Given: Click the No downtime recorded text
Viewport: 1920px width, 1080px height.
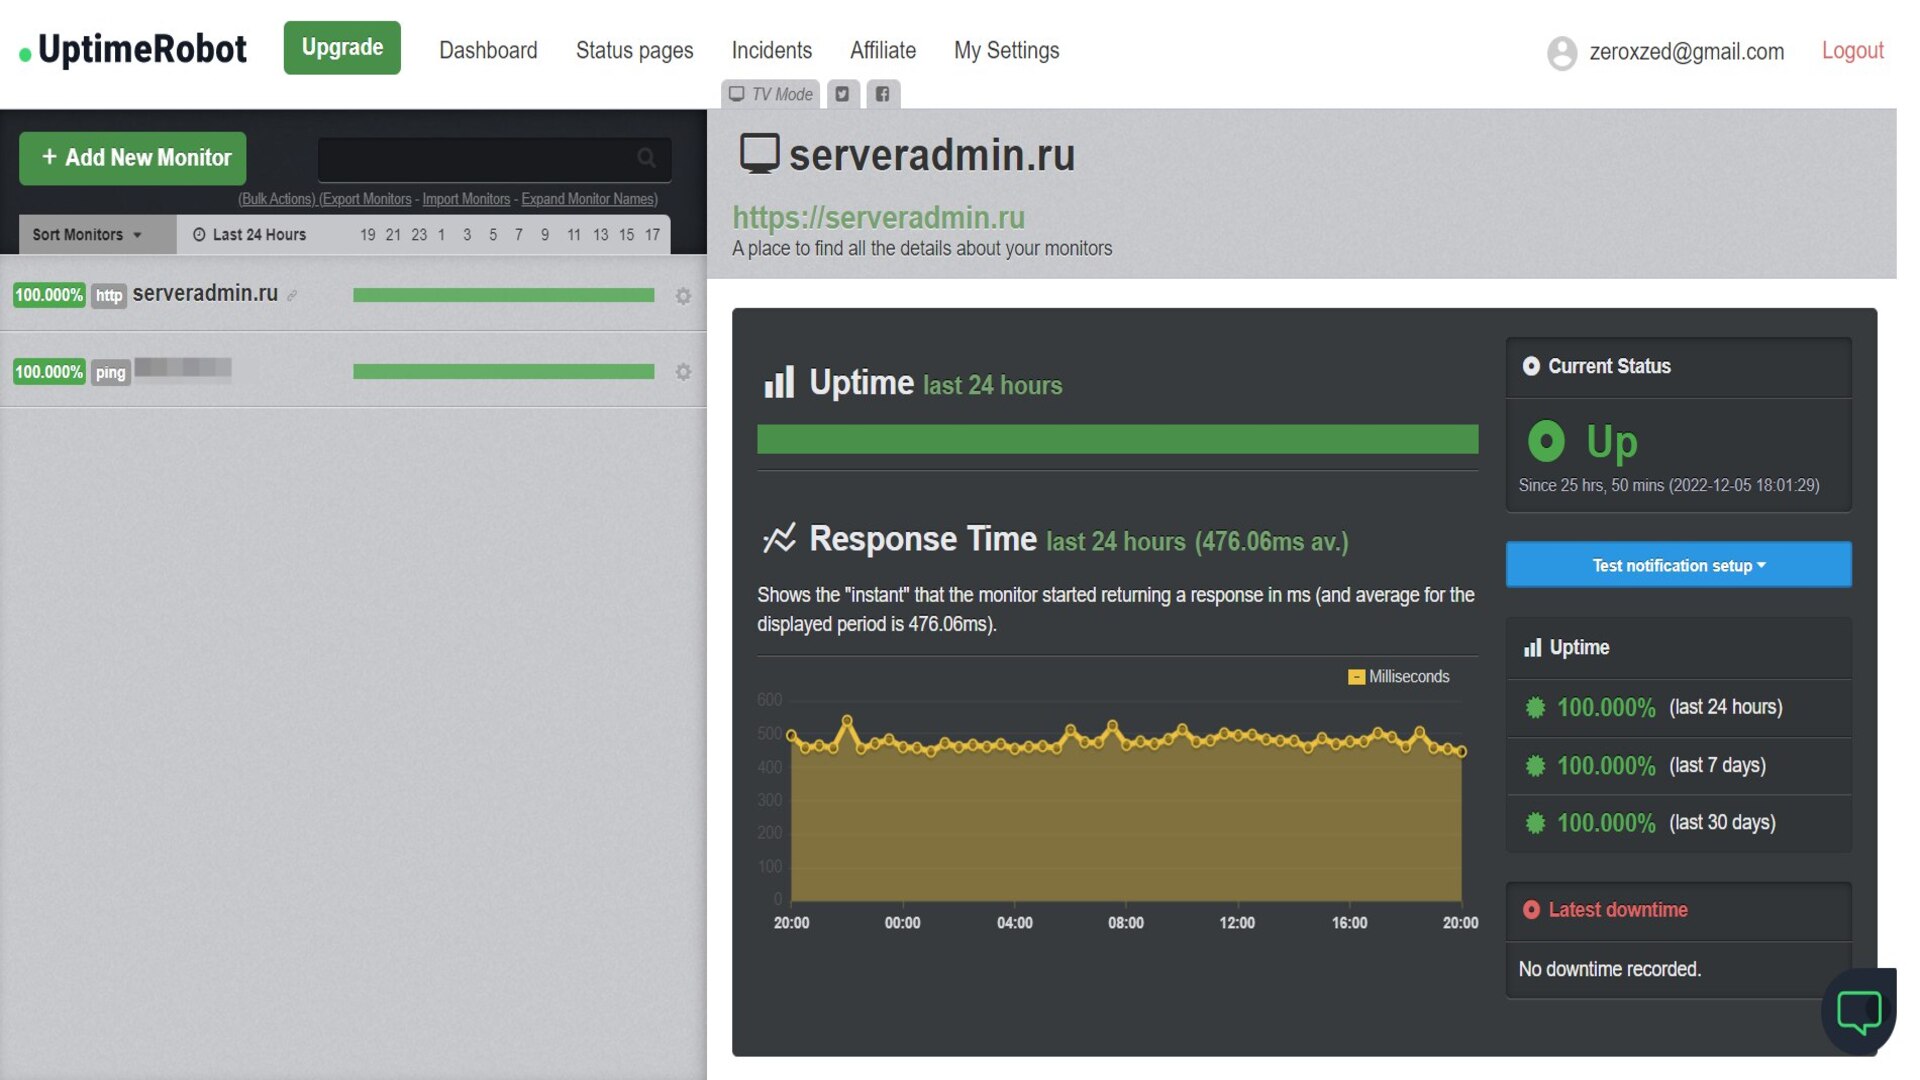Looking at the screenshot, I should (x=1609, y=969).
